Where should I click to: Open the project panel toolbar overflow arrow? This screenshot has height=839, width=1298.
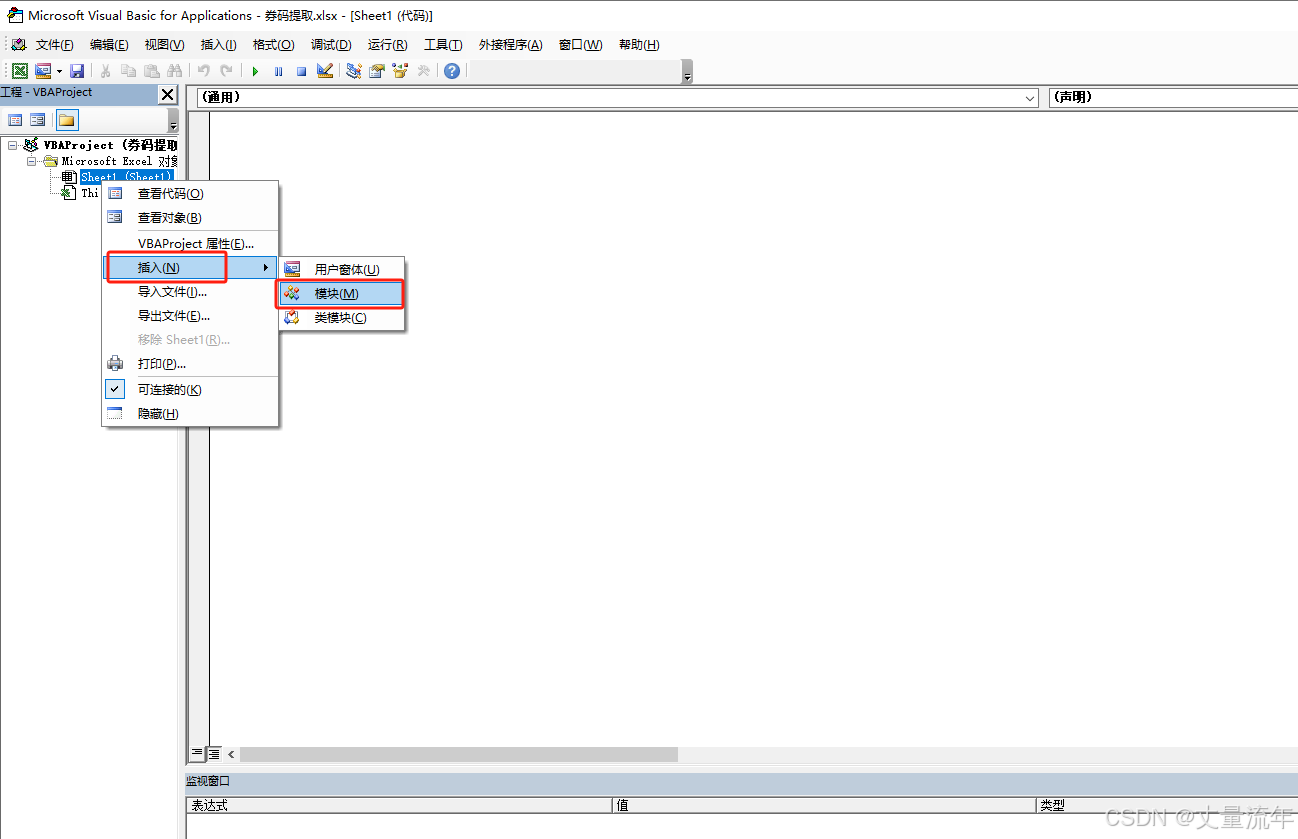click(x=173, y=121)
